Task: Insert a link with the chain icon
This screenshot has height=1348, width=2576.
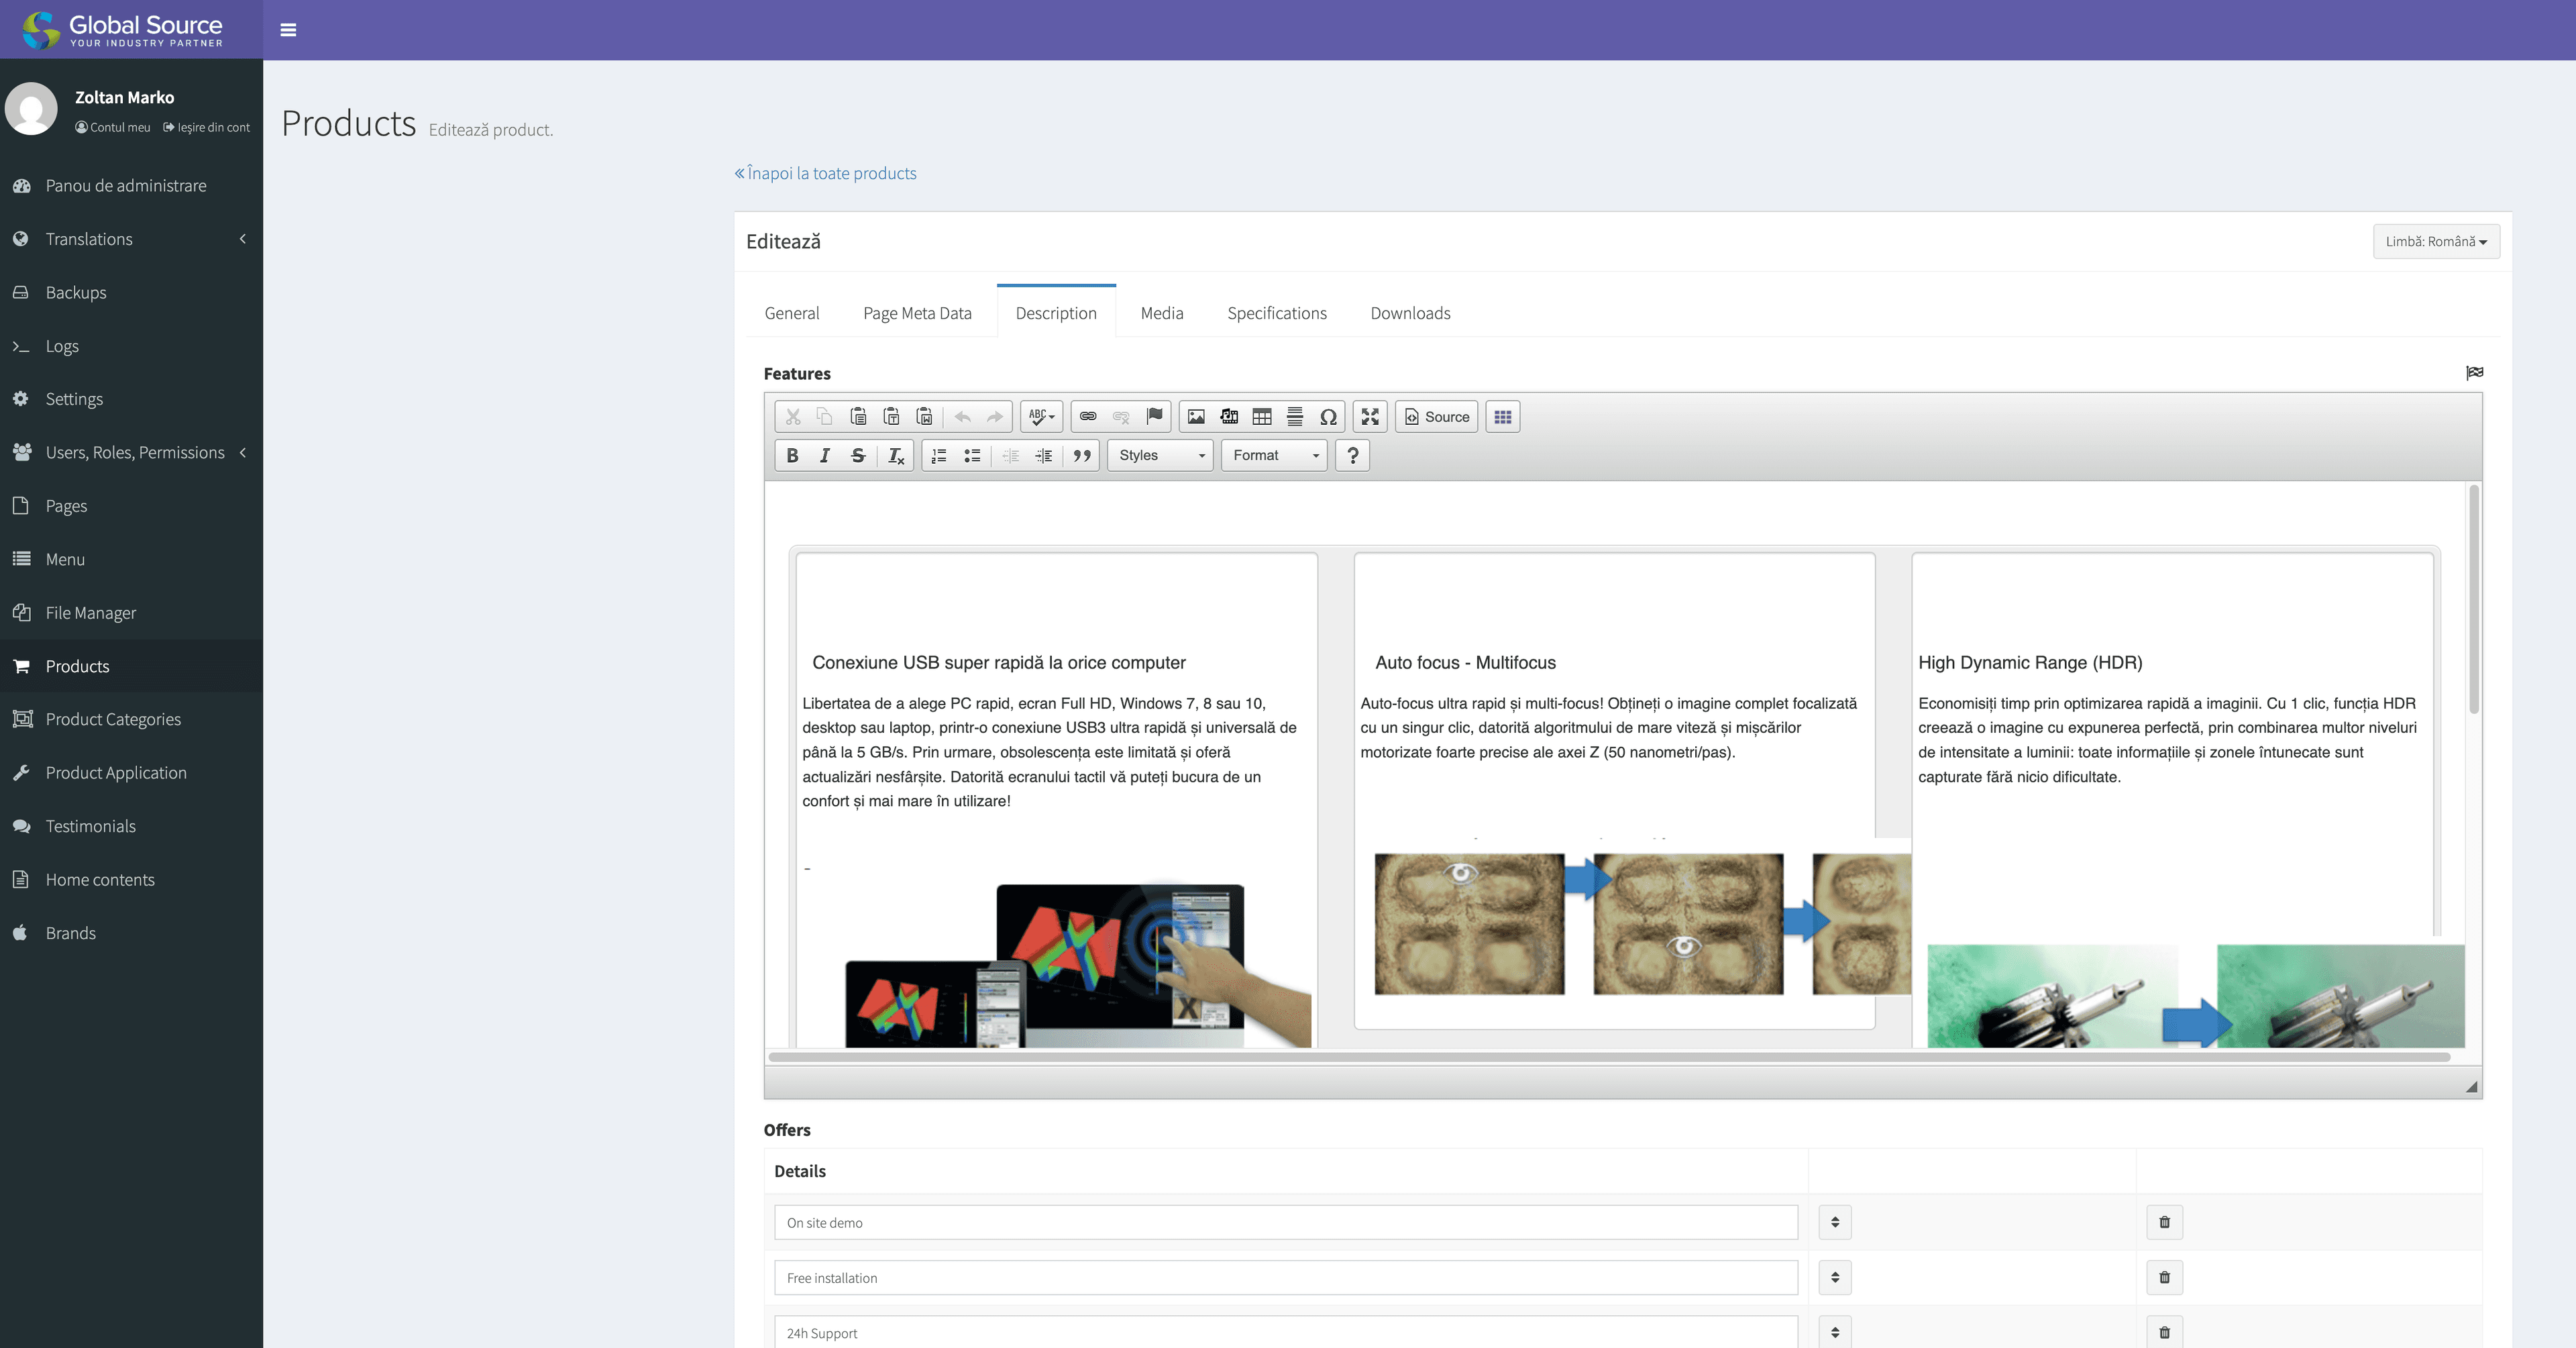Action: coord(1088,417)
